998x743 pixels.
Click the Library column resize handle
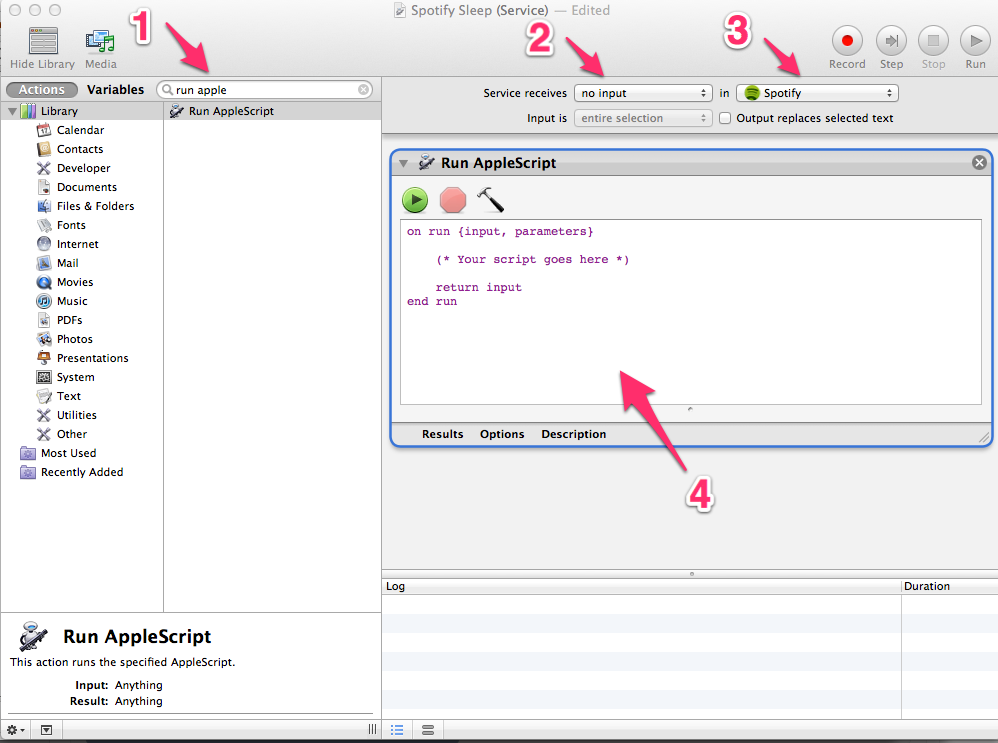click(x=372, y=730)
